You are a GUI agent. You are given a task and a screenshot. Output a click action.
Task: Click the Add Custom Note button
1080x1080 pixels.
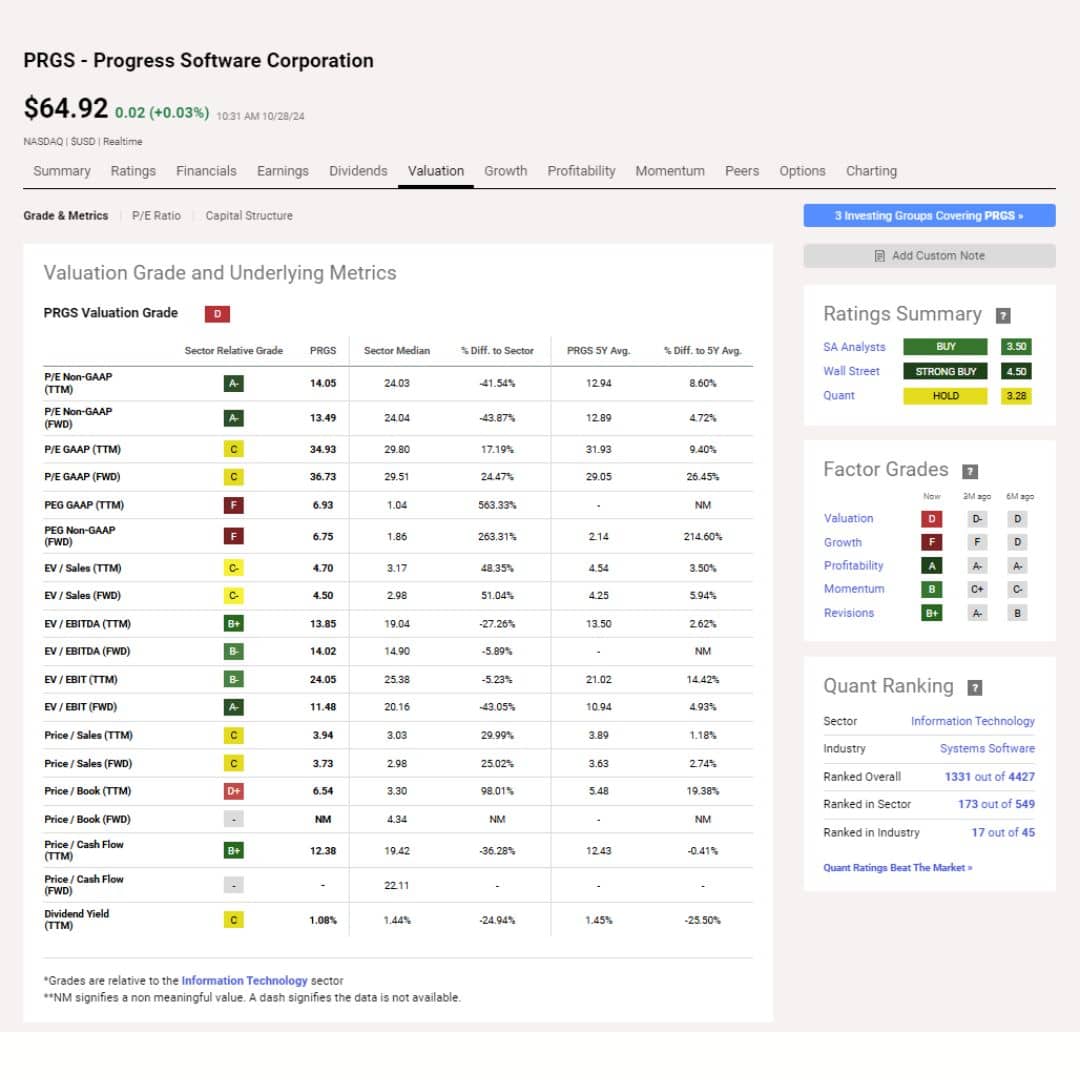[929, 256]
